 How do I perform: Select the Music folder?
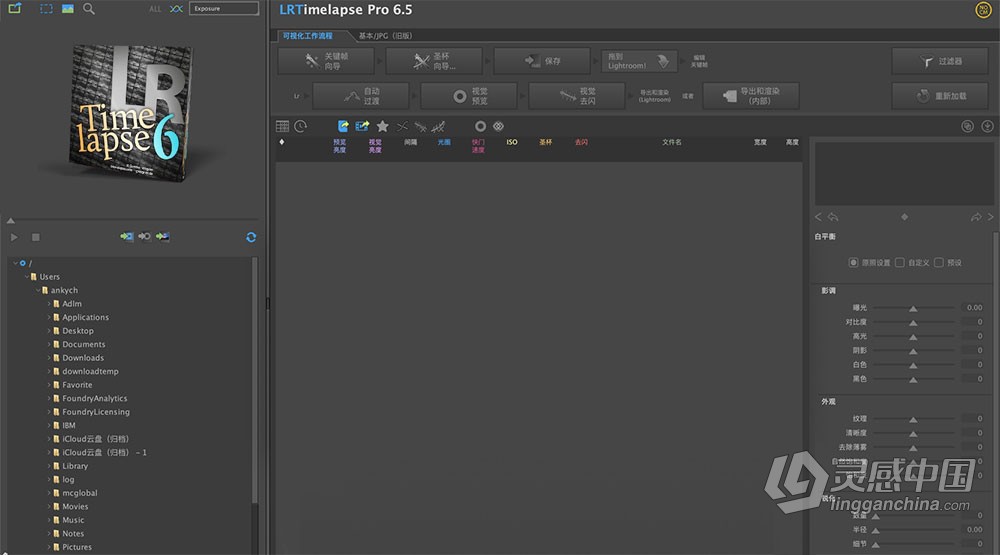pos(73,520)
